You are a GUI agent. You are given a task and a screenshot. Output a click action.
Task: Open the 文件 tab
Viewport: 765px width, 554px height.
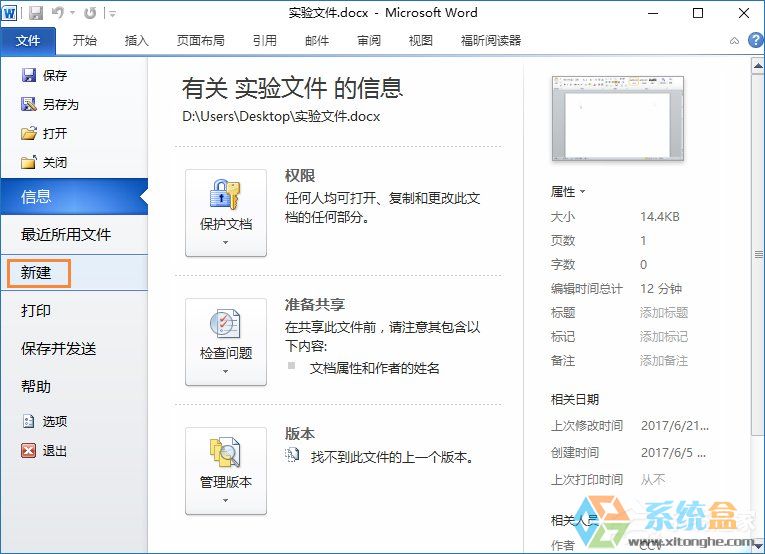pos(28,40)
